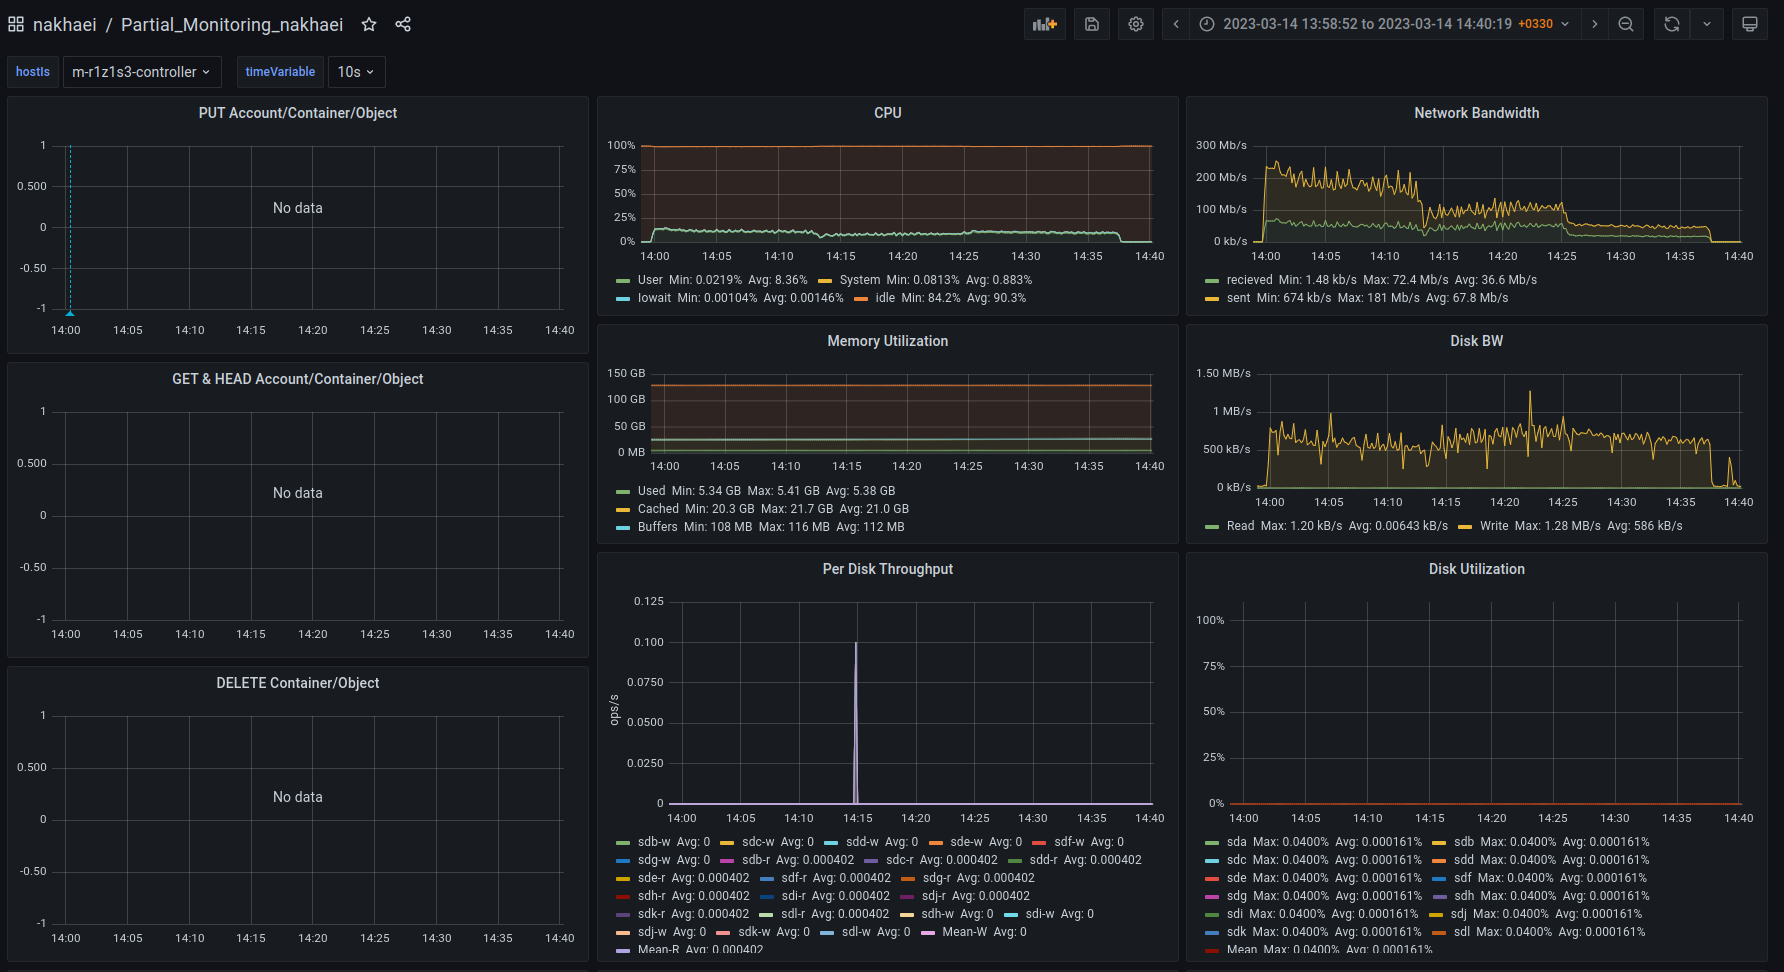Click the nakhaei folder breadcrumb link
1784x972 pixels.
tap(64, 24)
